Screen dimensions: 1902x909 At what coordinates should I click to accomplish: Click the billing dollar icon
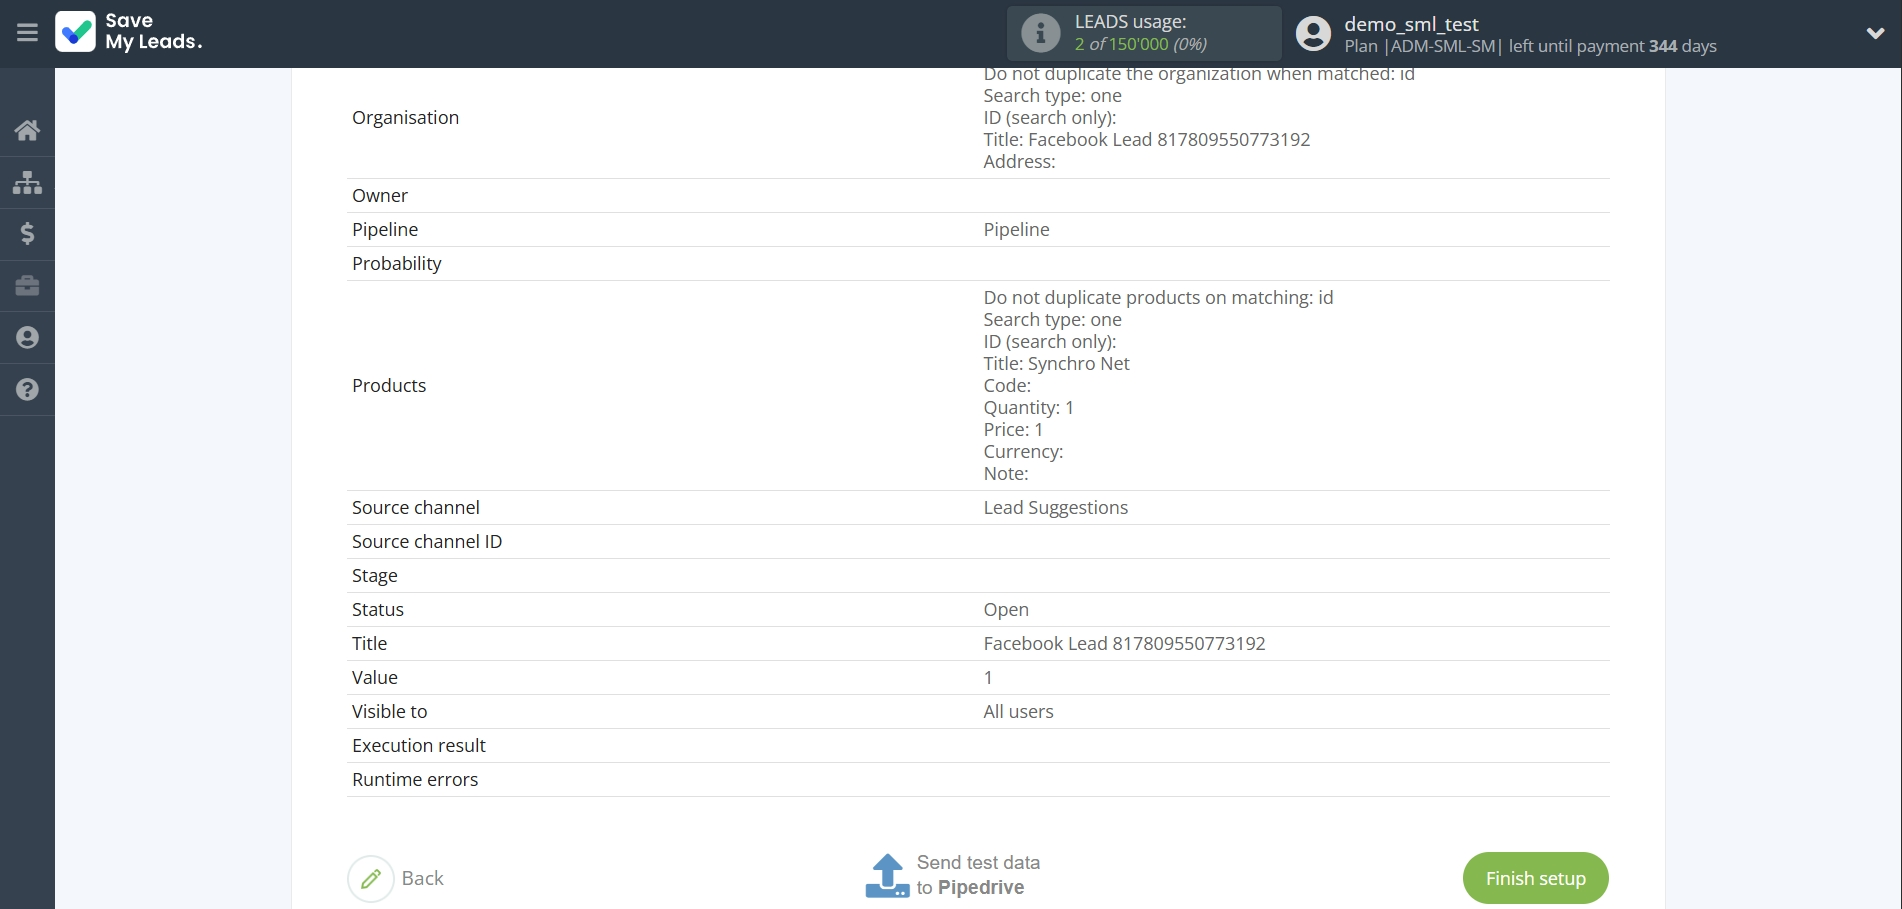(x=27, y=235)
